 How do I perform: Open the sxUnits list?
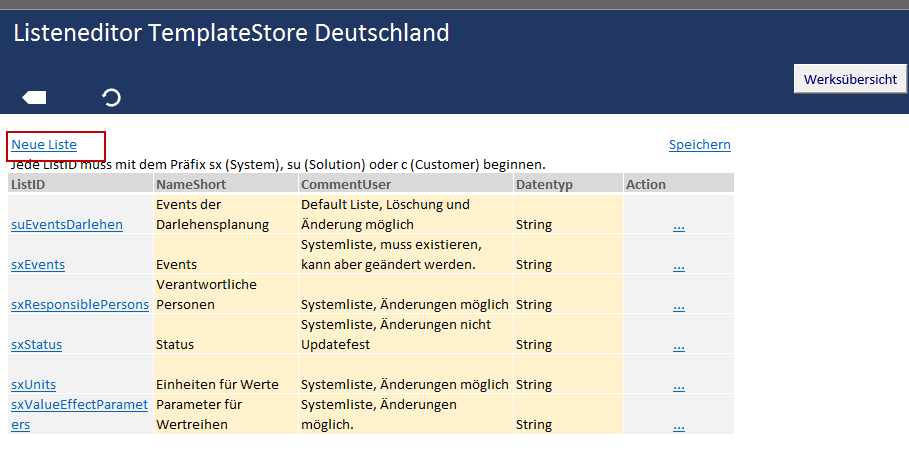pos(34,384)
